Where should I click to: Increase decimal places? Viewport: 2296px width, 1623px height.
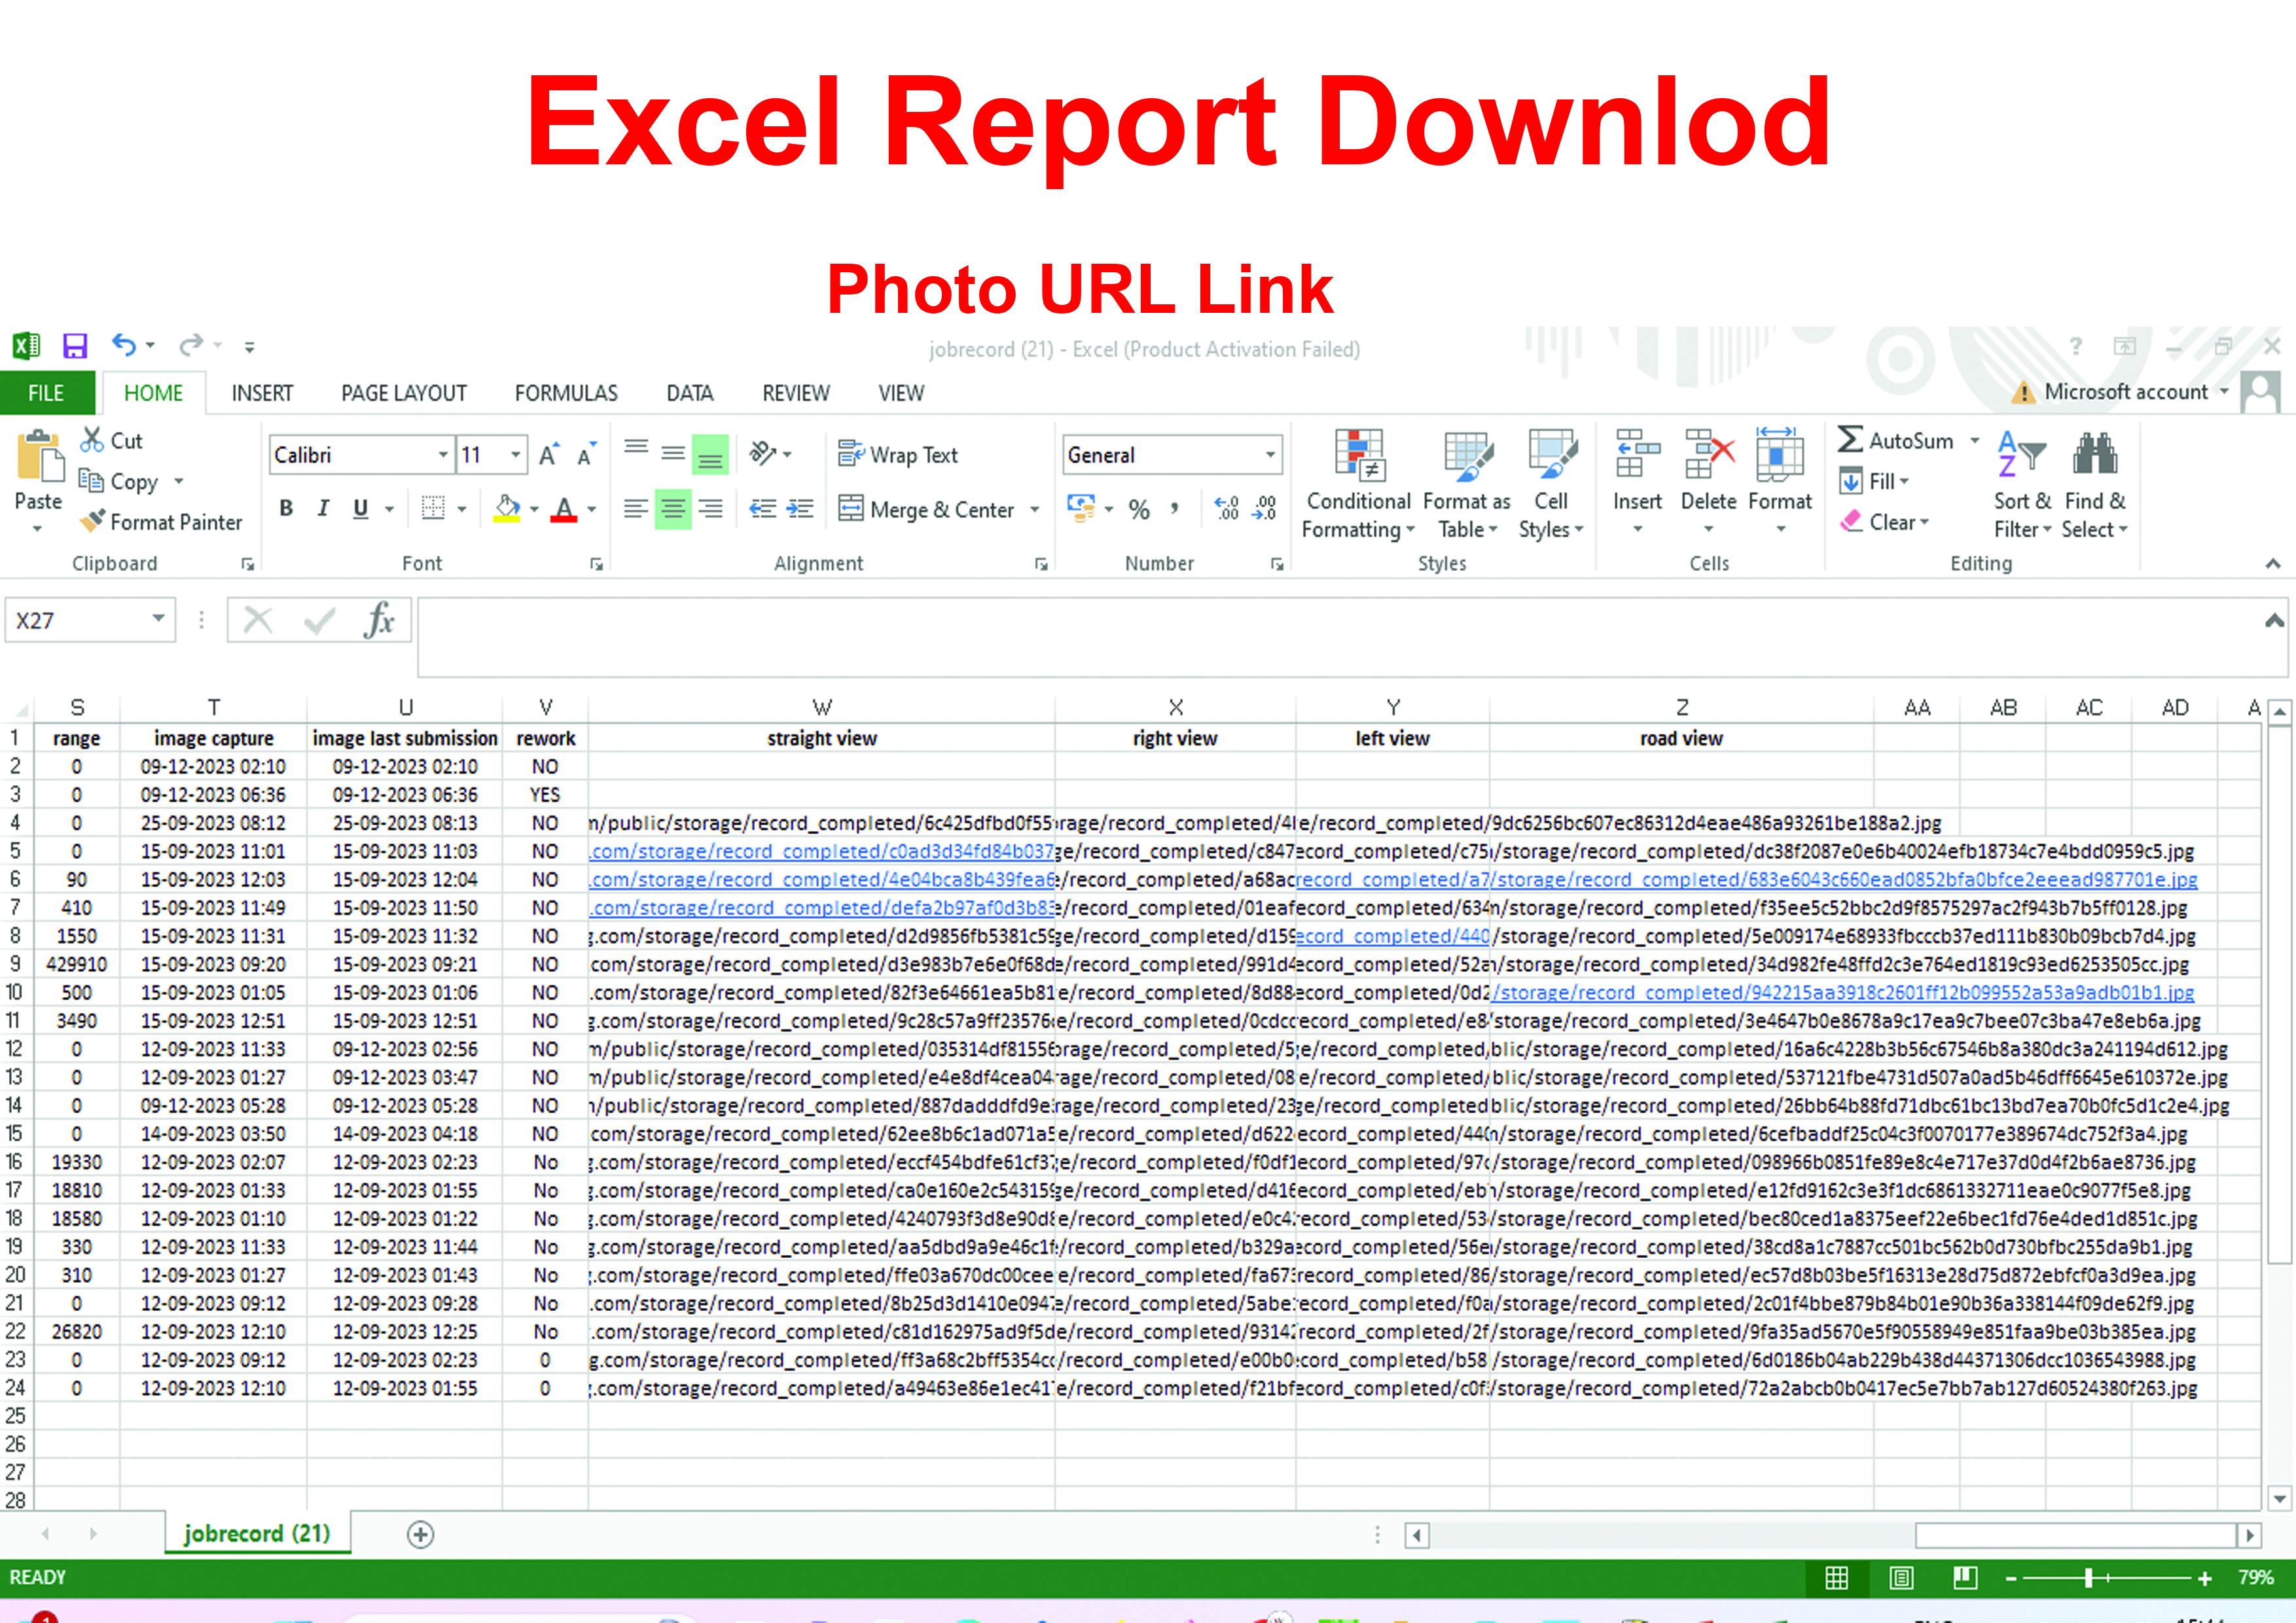coord(1227,509)
